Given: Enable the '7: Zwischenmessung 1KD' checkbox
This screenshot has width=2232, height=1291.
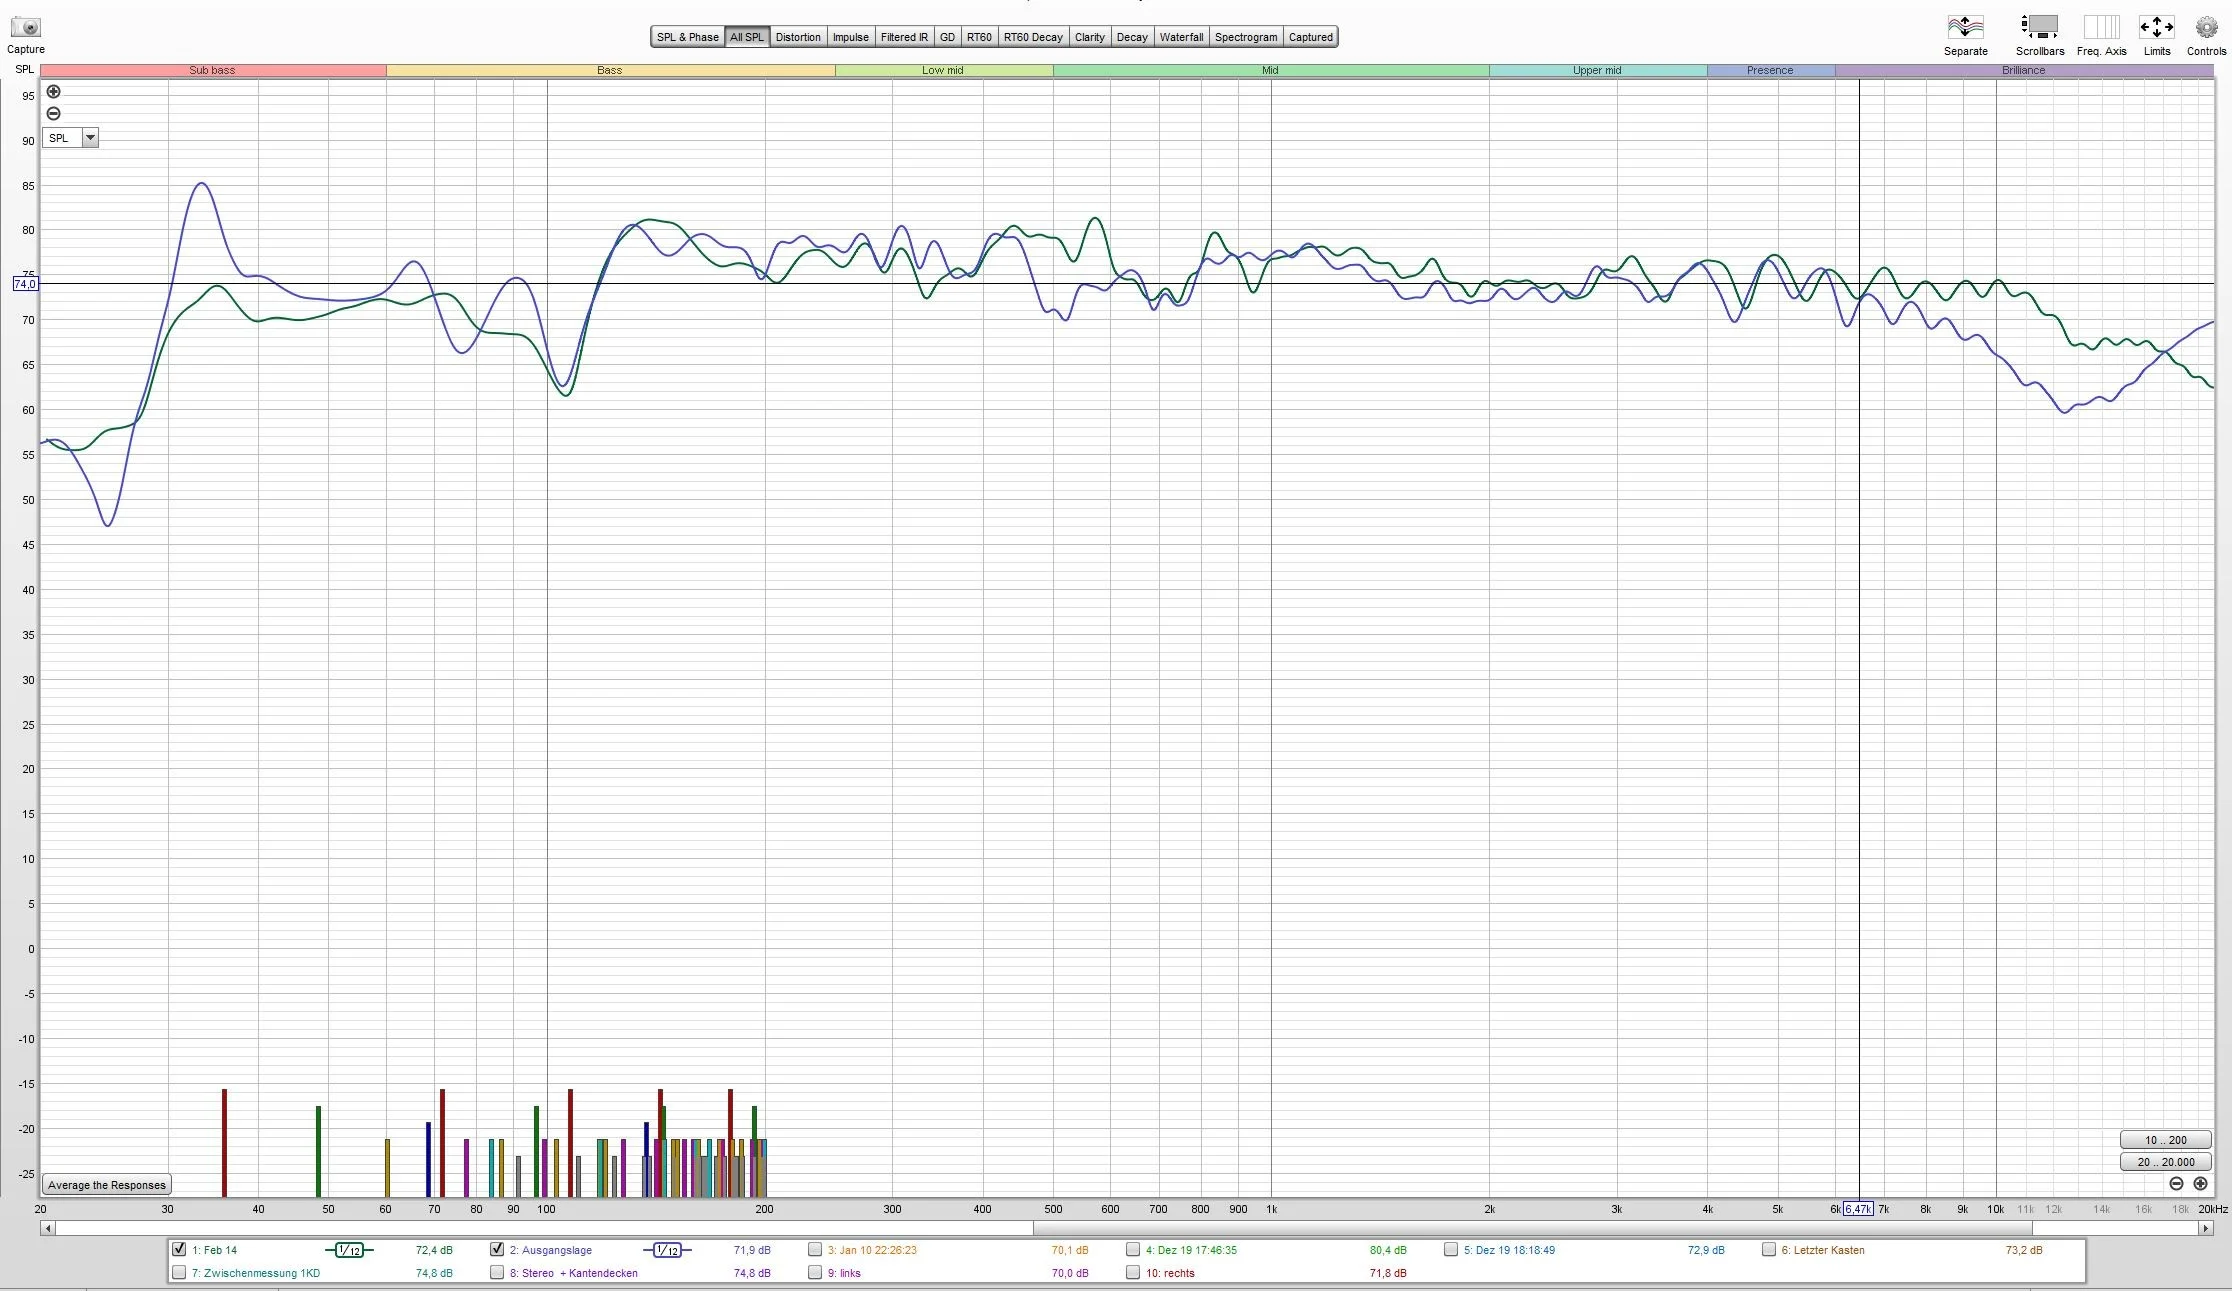Looking at the screenshot, I should 179,1272.
